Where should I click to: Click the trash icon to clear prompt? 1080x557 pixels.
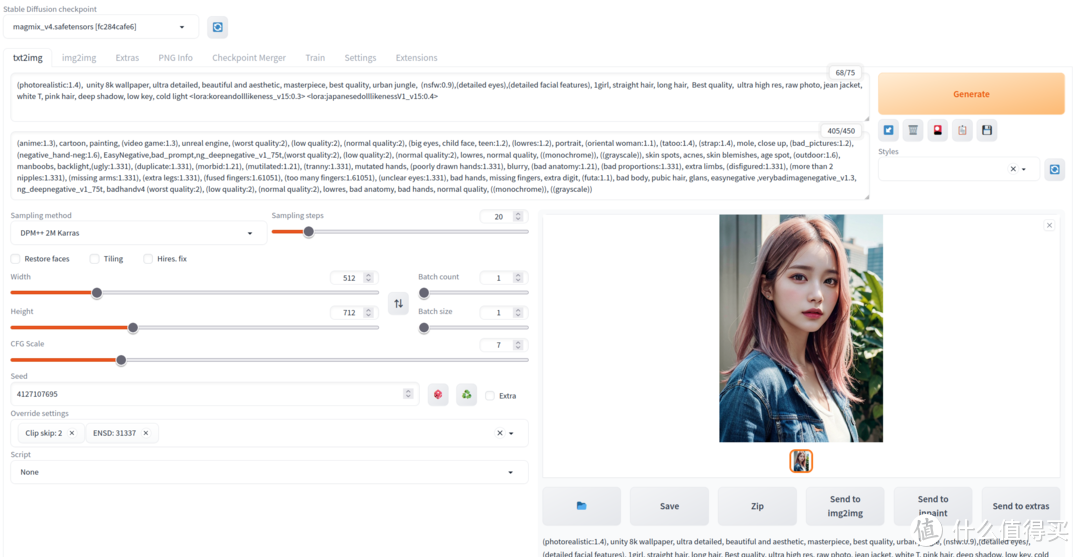click(913, 130)
